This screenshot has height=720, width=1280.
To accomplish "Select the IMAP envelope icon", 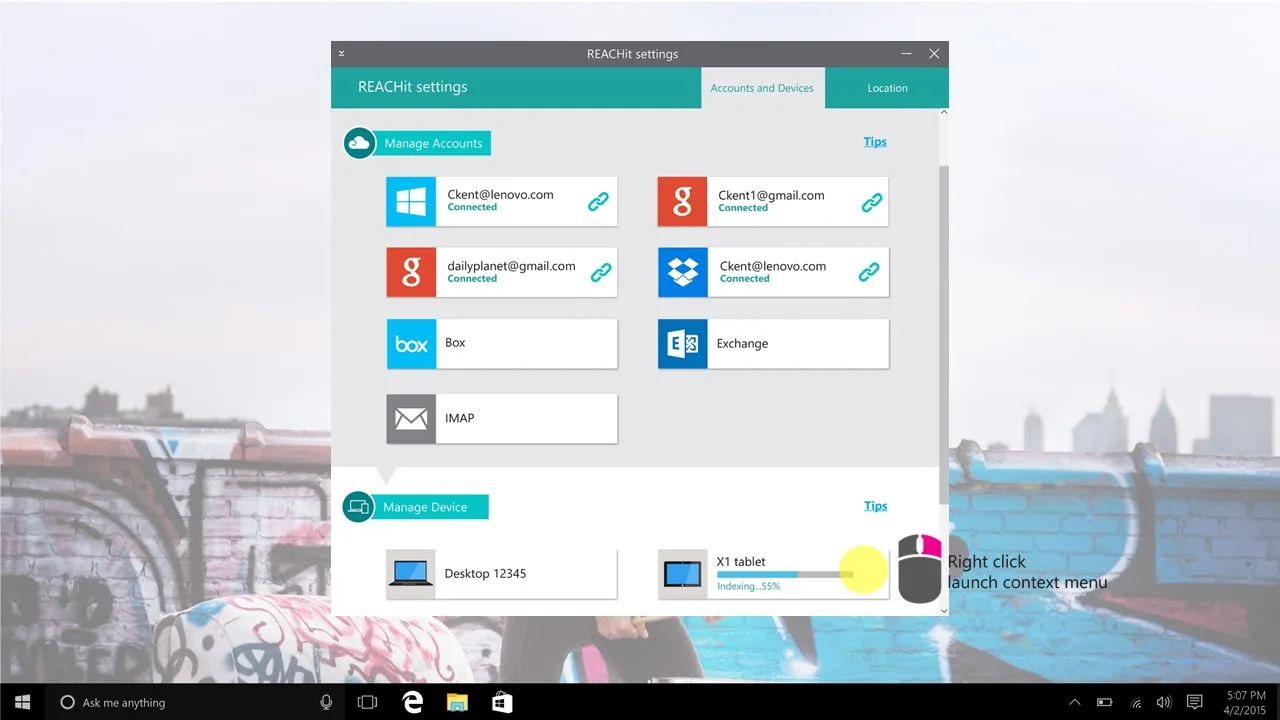I will coord(411,419).
